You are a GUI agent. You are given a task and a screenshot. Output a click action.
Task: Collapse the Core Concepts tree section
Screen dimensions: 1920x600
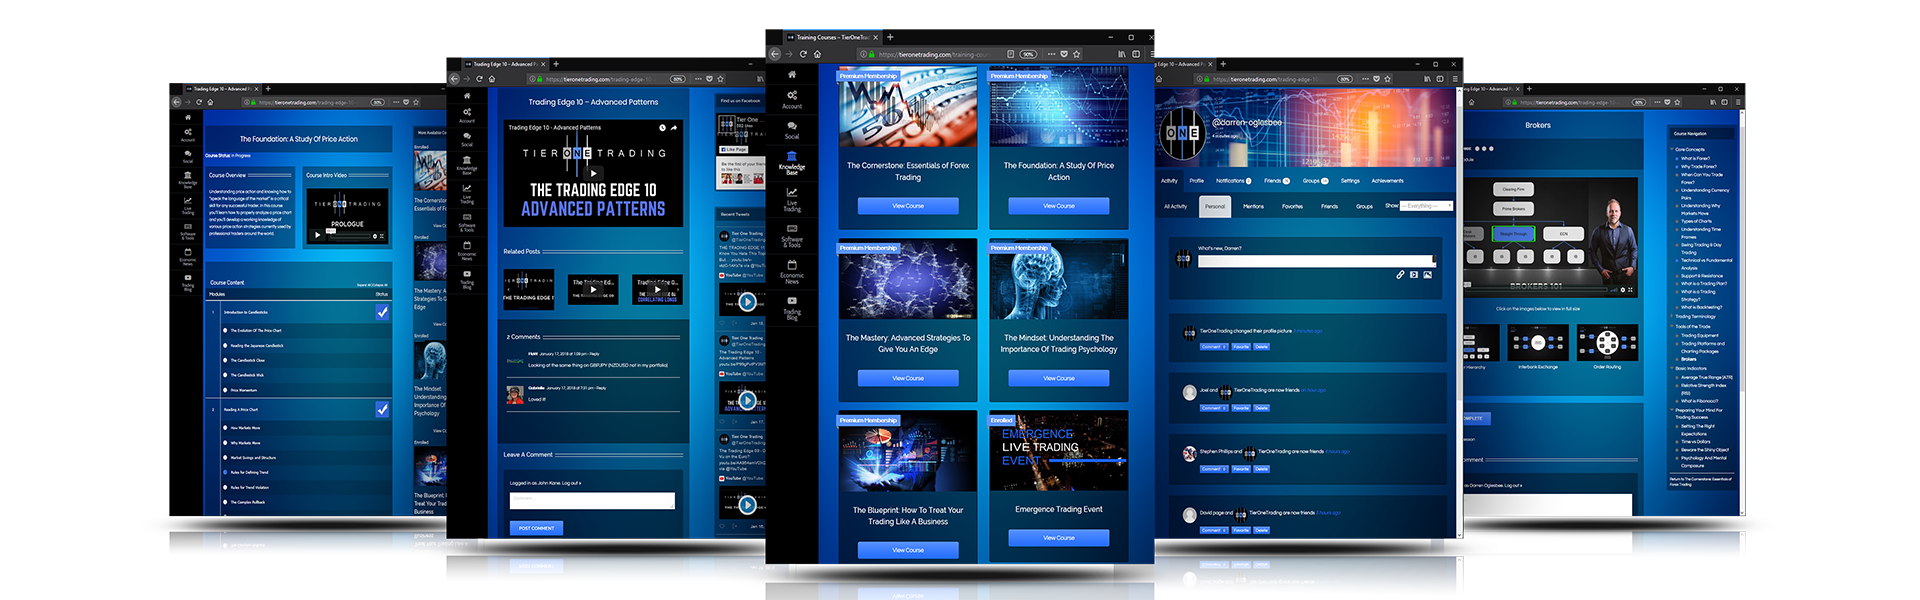[1671, 150]
